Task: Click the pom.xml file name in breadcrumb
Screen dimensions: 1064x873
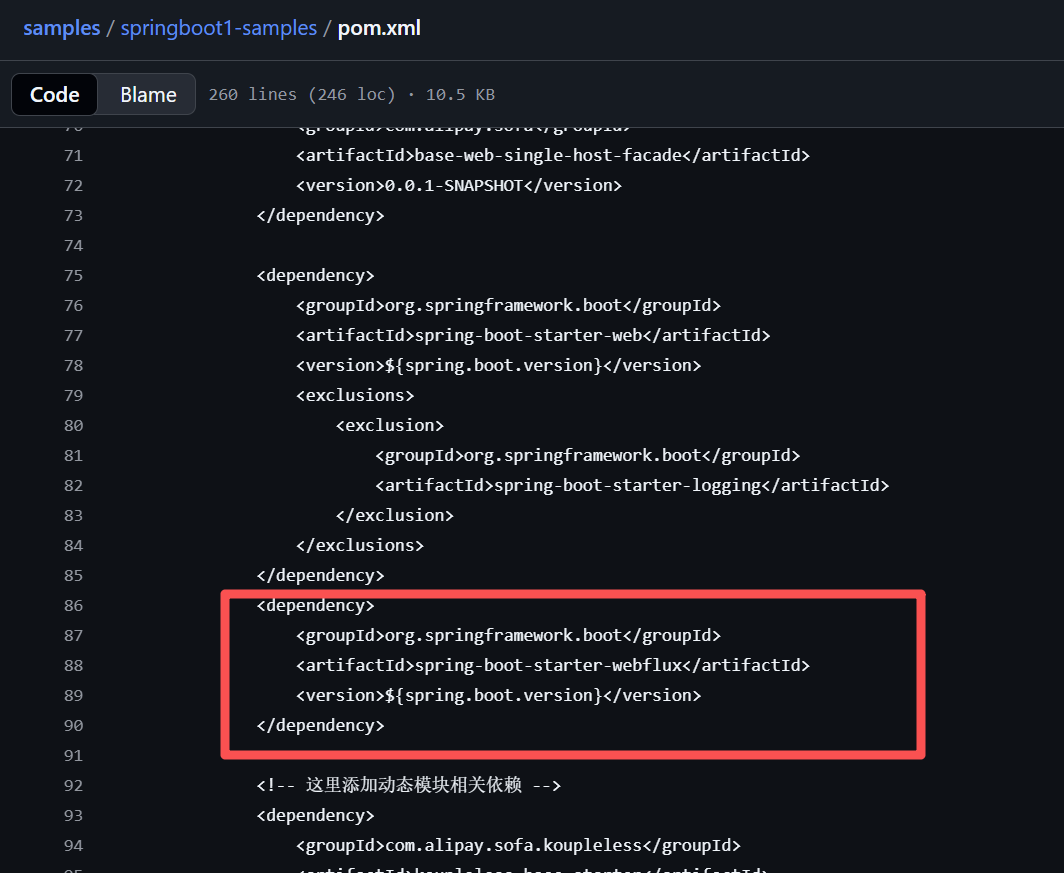Action: coord(379,28)
